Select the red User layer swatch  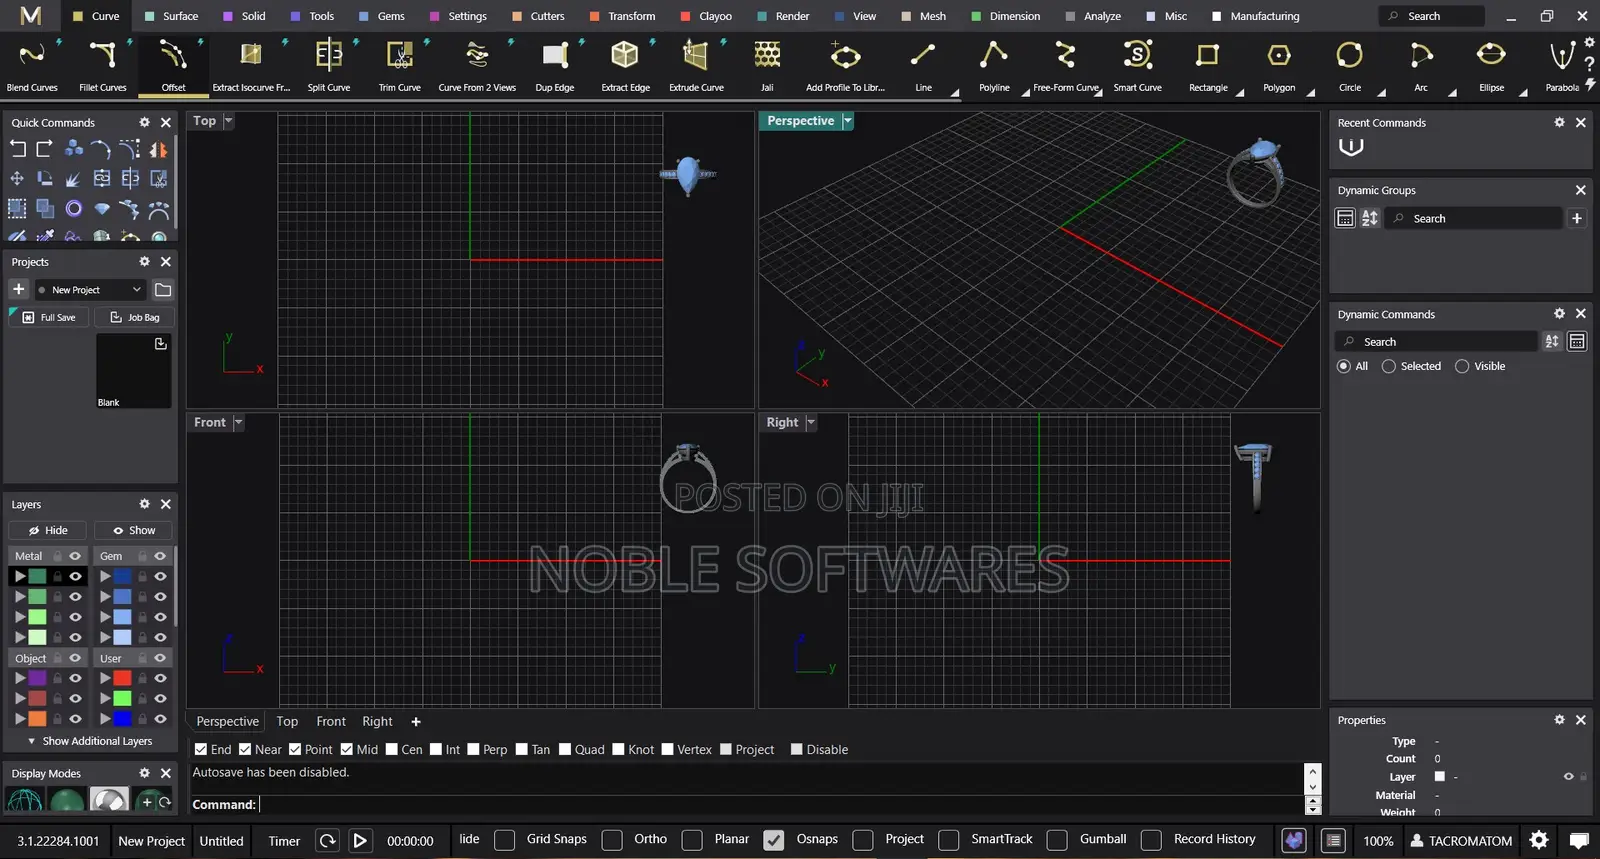pos(122,678)
